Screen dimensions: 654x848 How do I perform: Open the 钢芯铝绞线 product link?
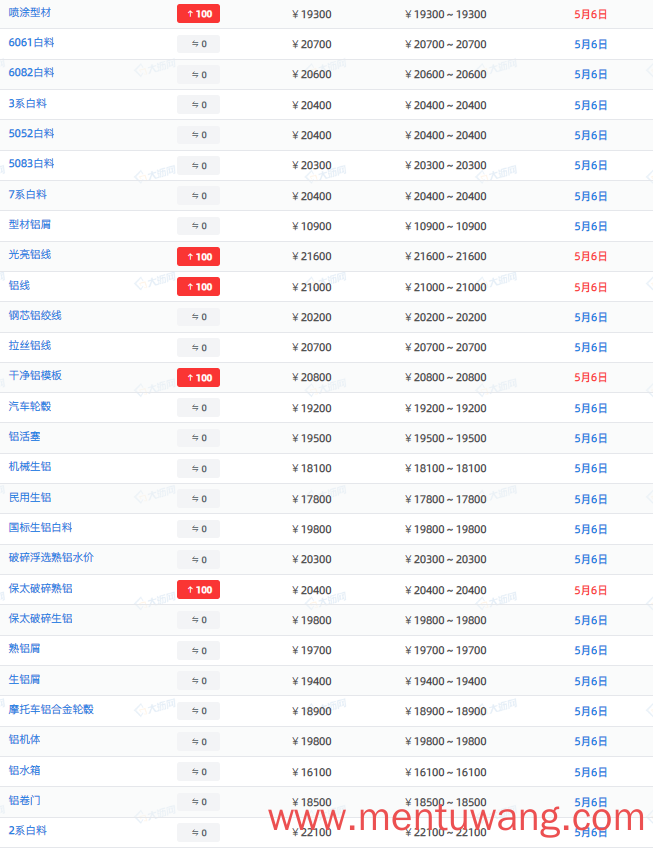pyautogui.click(x=35, y=315)
